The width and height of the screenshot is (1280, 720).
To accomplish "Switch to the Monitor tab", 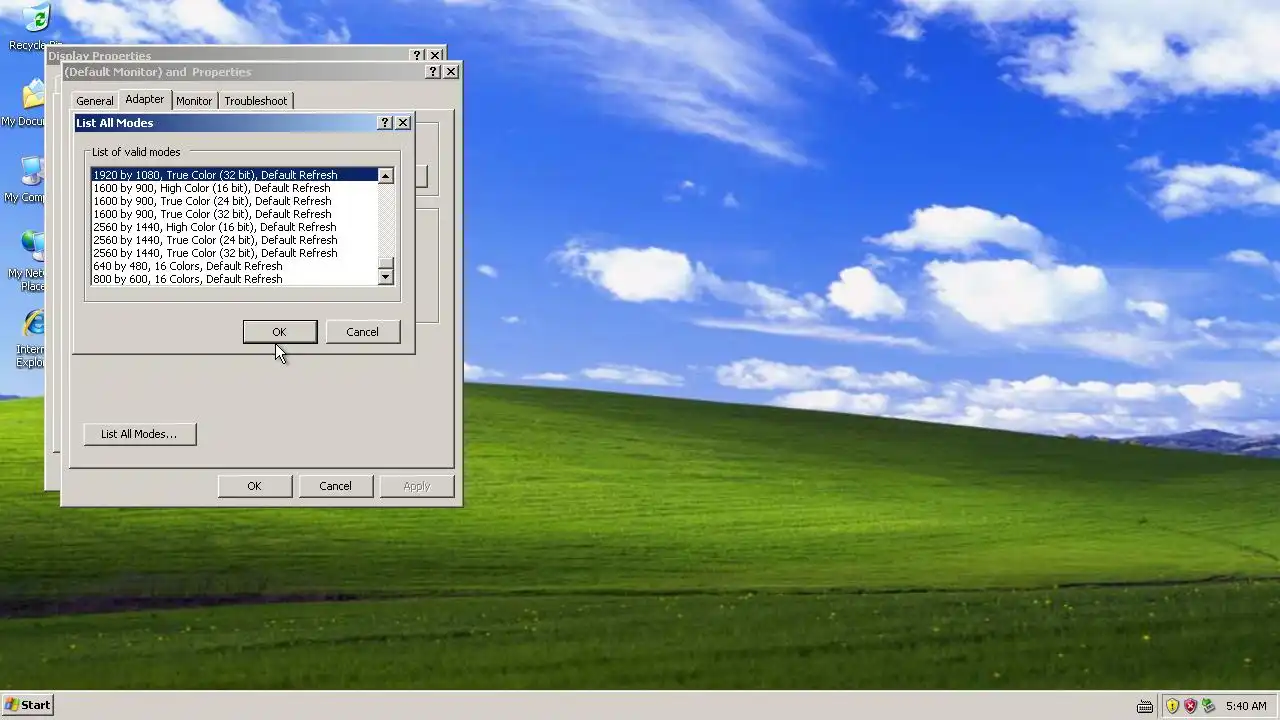I will (x=194, y=101).
